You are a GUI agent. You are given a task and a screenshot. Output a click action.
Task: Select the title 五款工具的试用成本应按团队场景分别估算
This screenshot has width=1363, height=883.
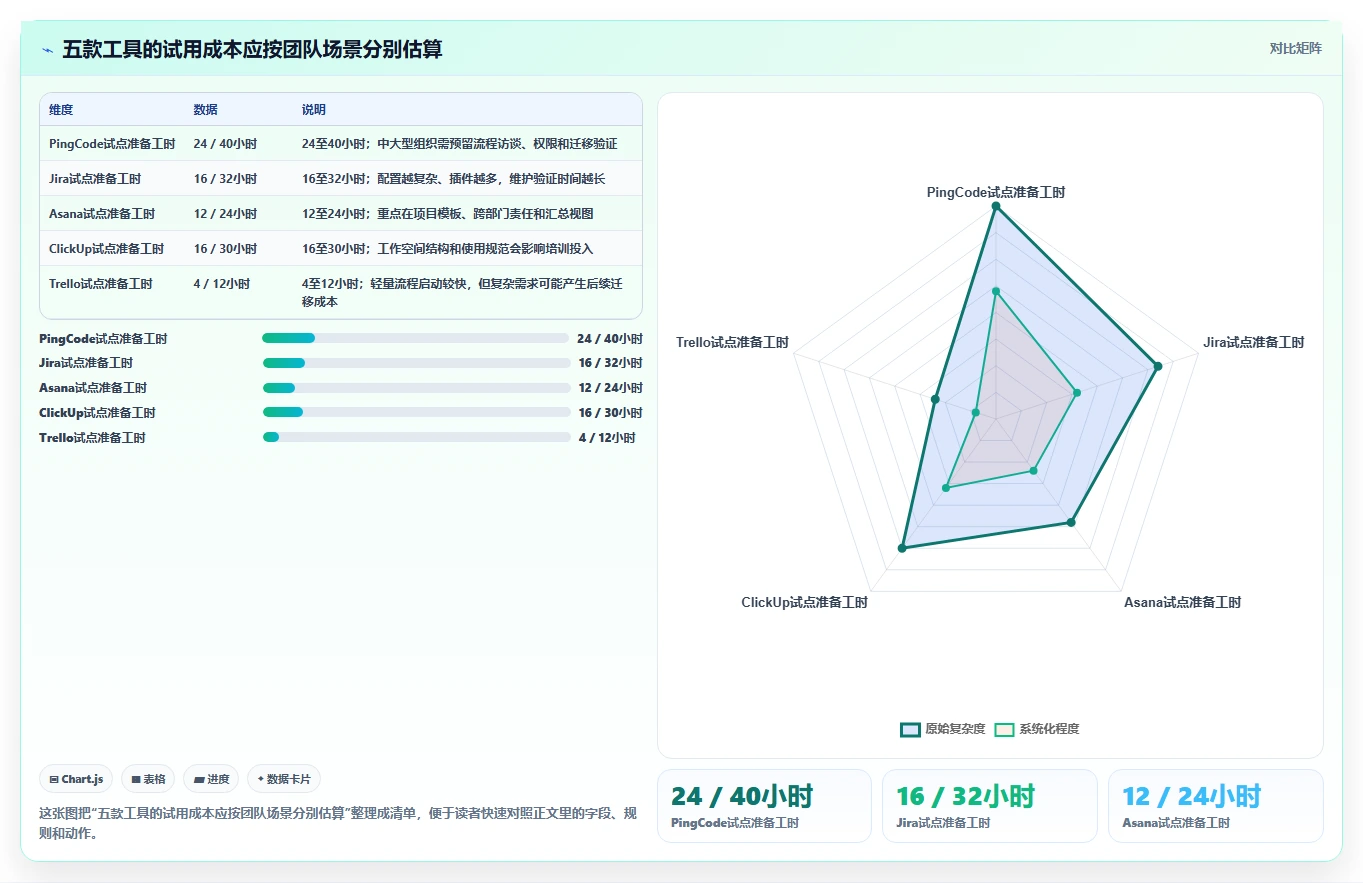click(252, 49)
